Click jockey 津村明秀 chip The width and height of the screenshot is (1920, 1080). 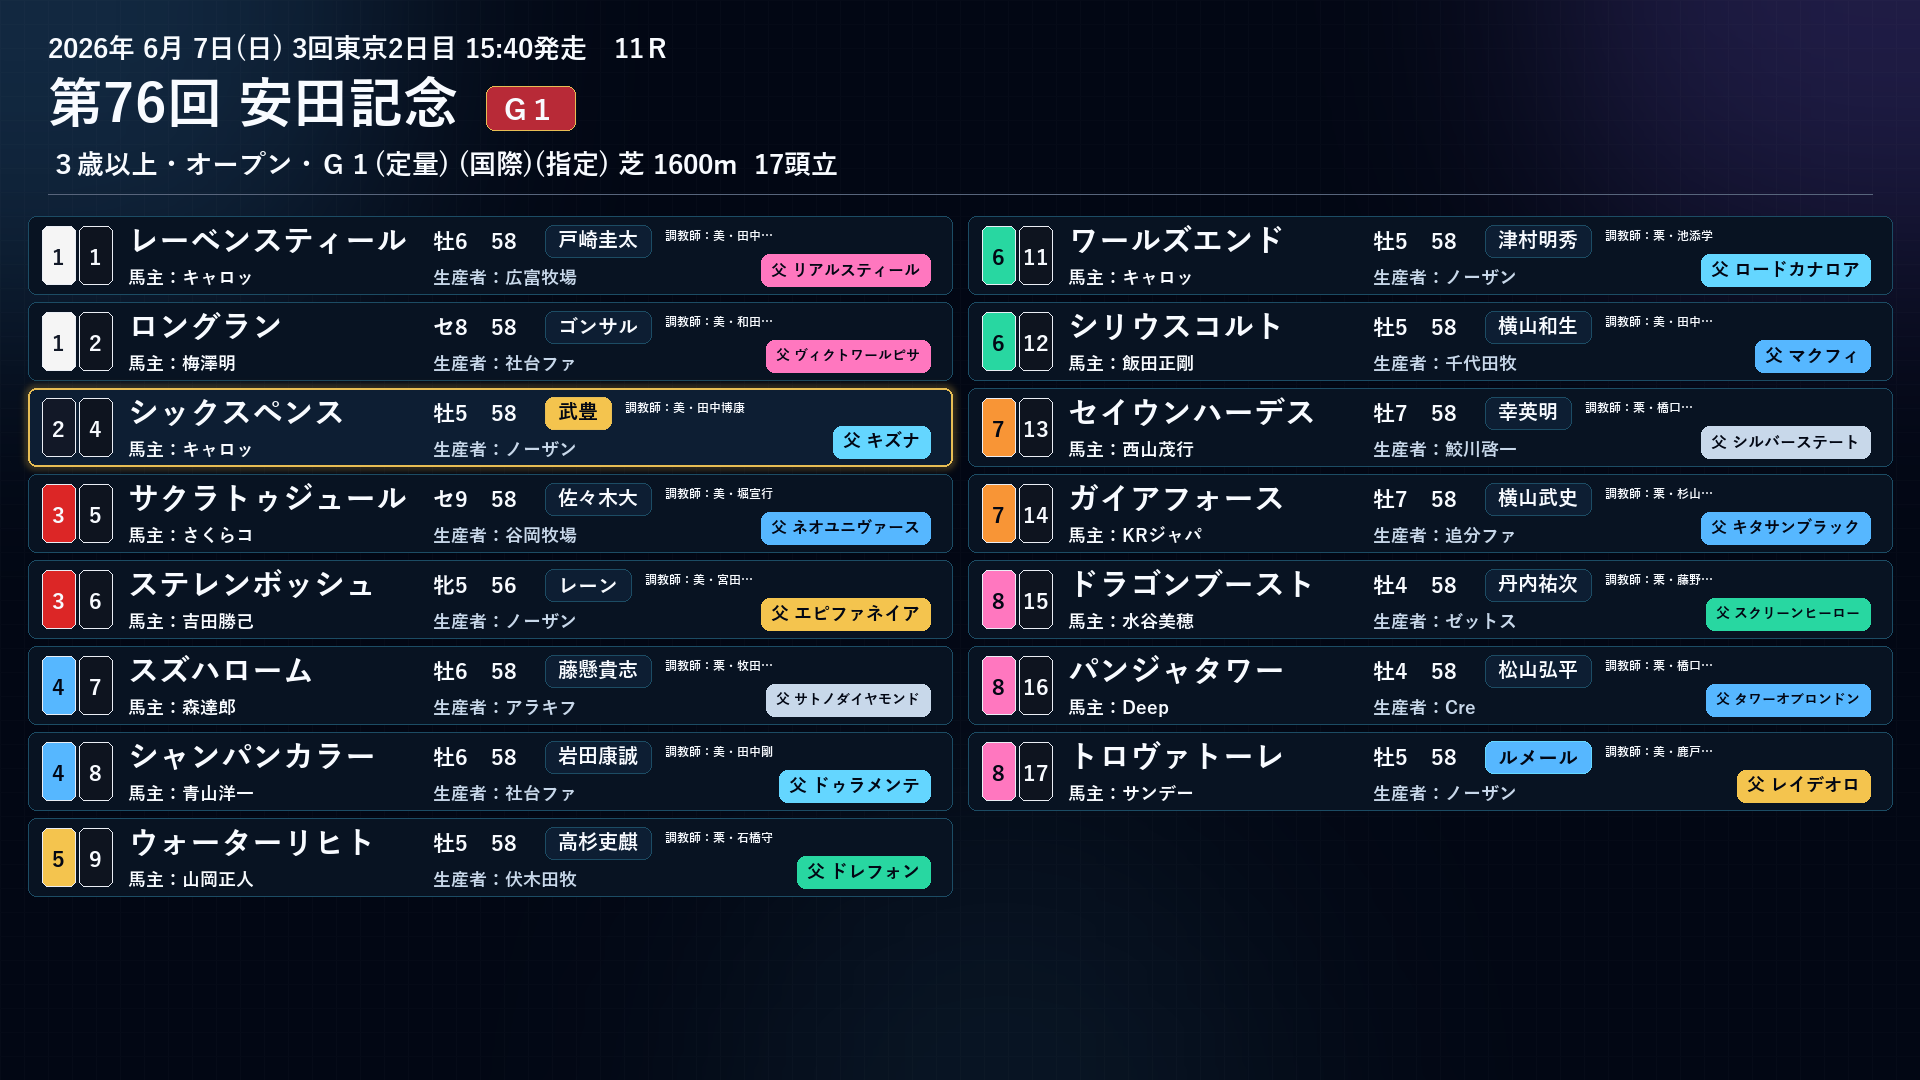click(1538, 241)
